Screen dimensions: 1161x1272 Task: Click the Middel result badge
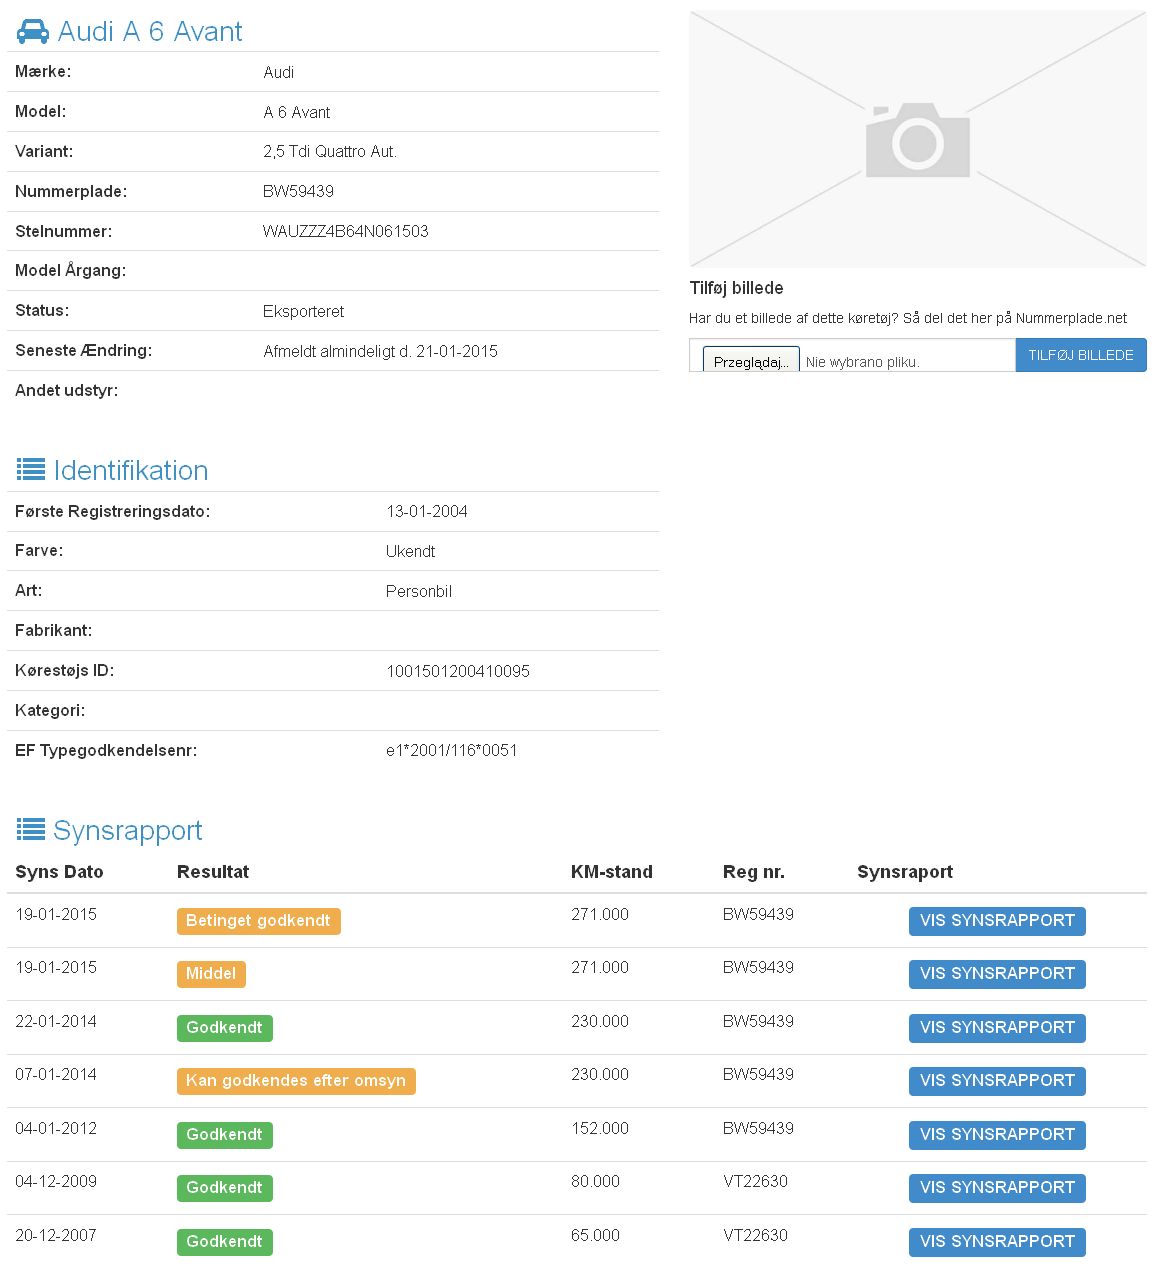pyautogui.click(x=211, y=974)
